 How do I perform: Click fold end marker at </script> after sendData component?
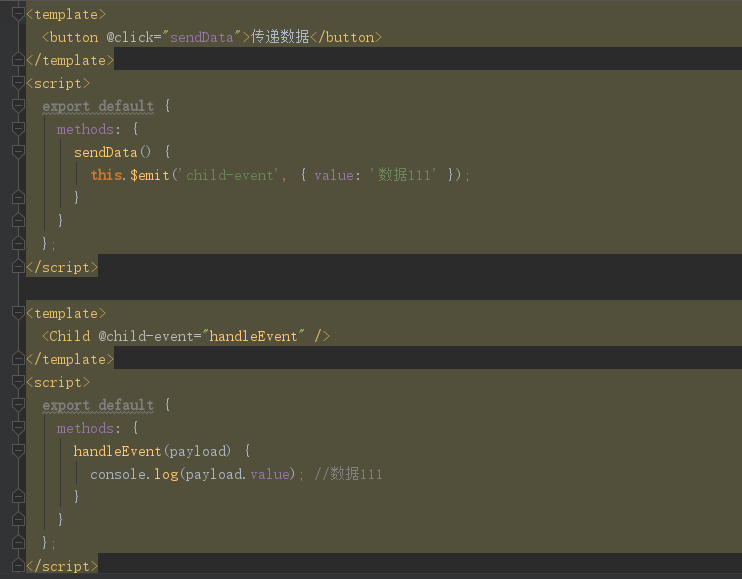click(18, 267)
